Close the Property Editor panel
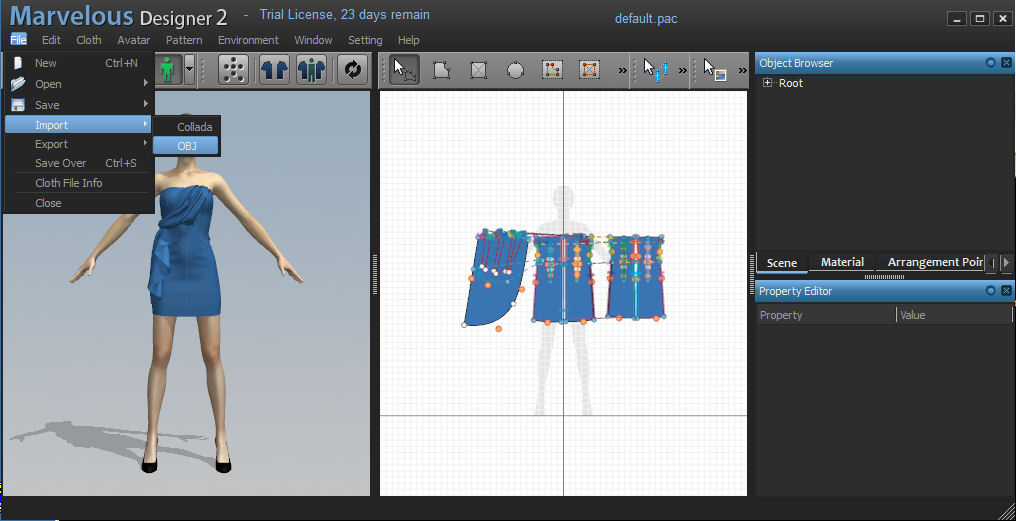Screen dimensions: 1016x521 coord(1006,291)
